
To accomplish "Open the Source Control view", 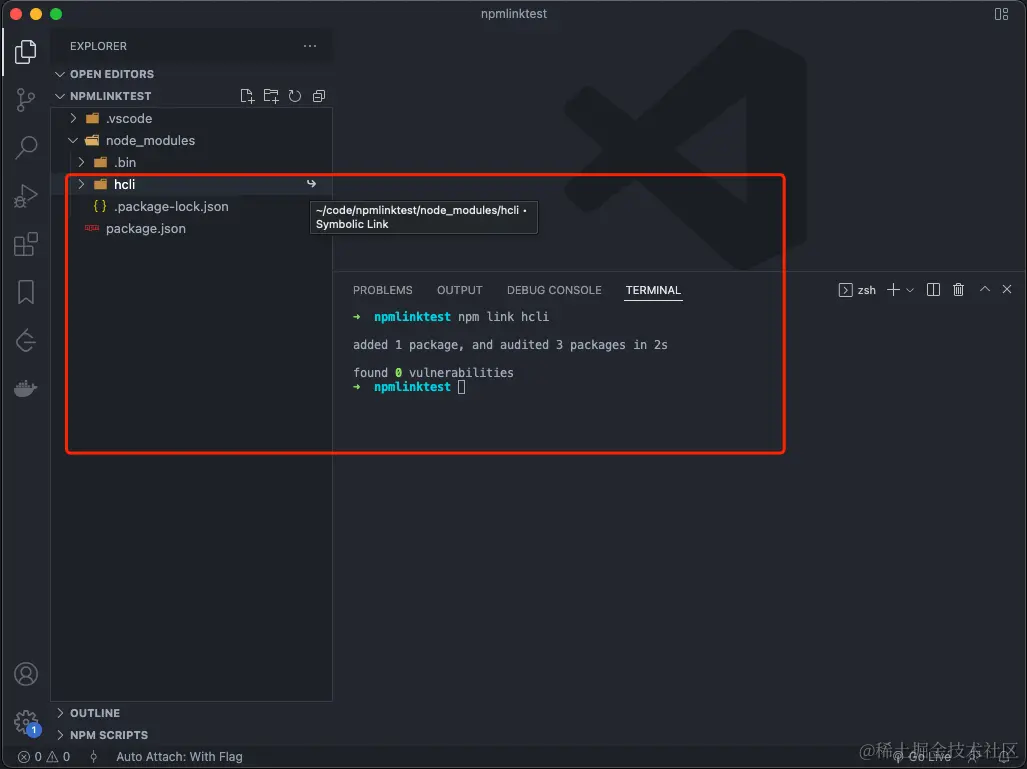I will [x=26, y=100].
